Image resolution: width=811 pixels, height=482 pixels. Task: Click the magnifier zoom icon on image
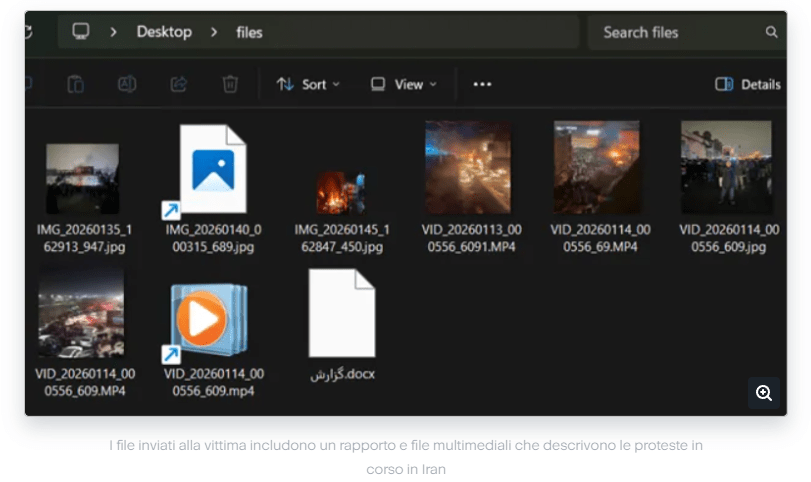pyautogui.click(x=764, y=393)
